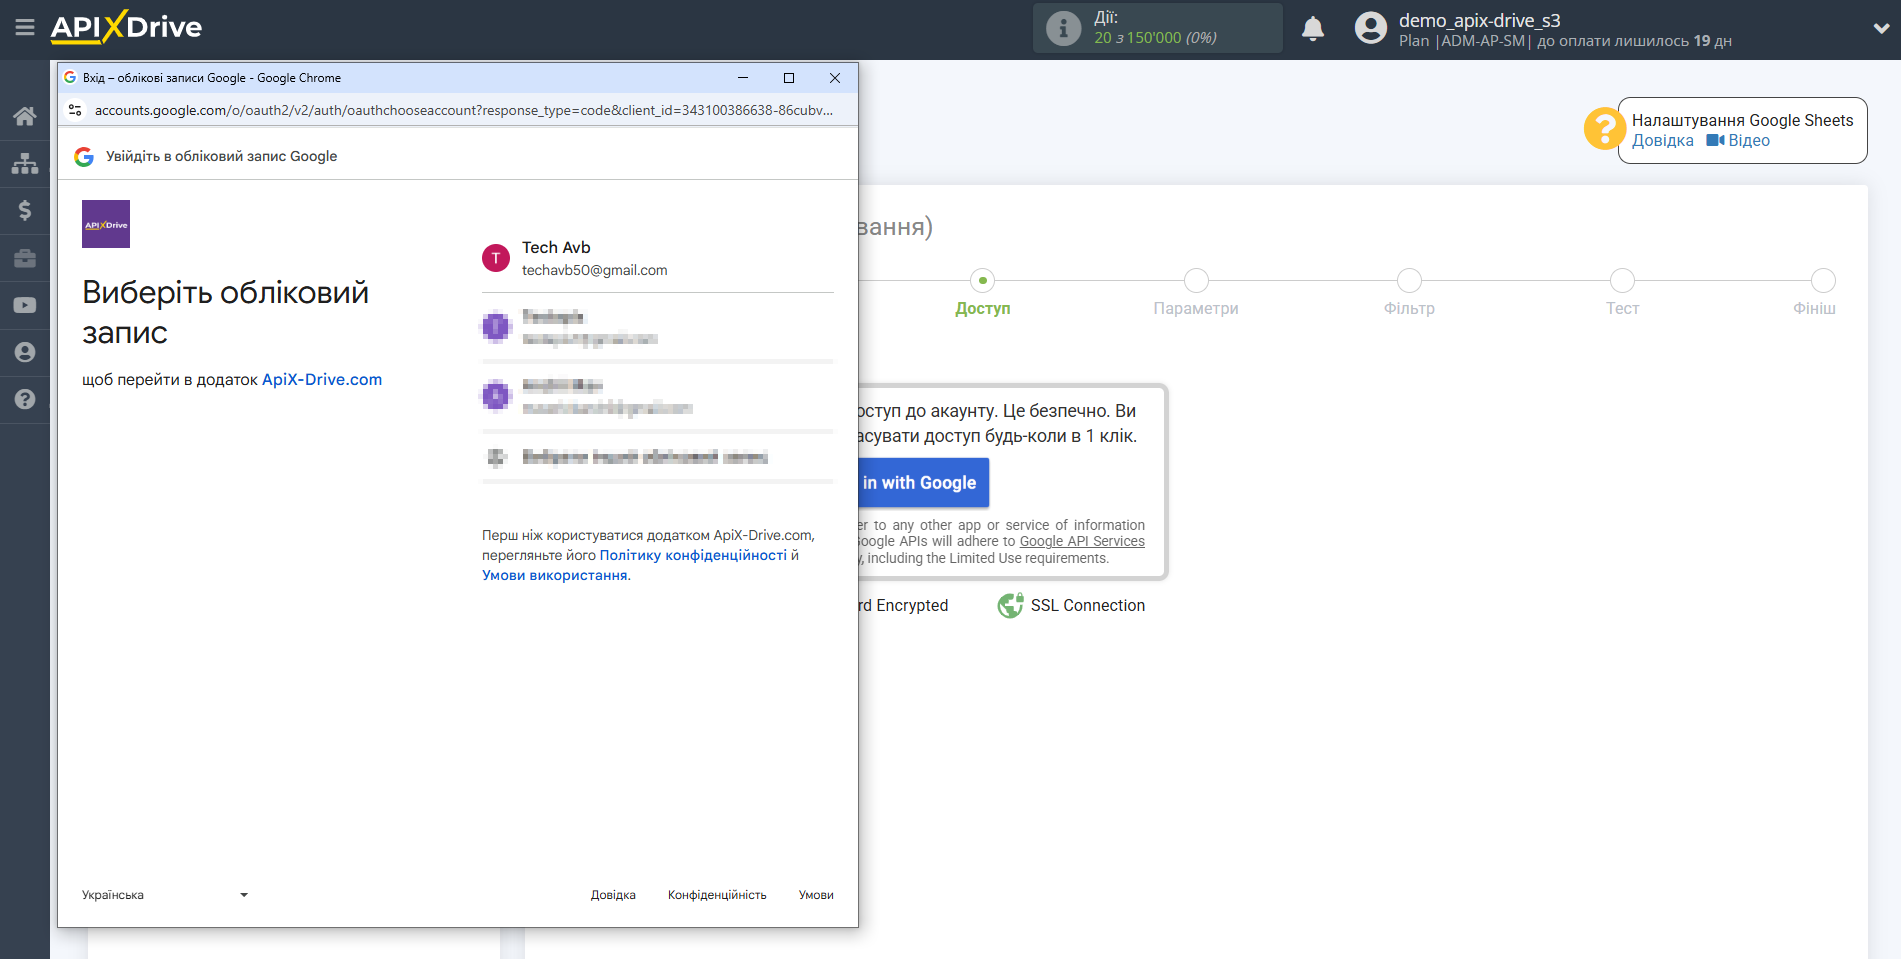Open the notifications bell
This screenshot has height=959, width=1901.
click(1313, 29)
